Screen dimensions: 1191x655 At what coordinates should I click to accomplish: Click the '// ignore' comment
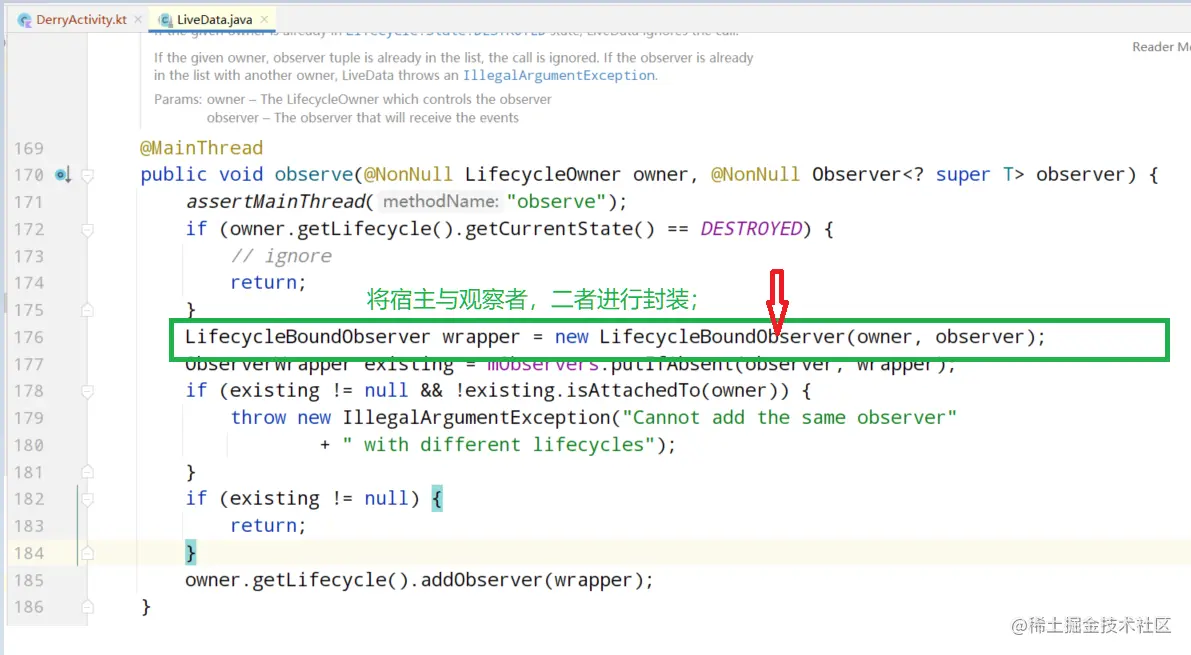click(281, 256)
